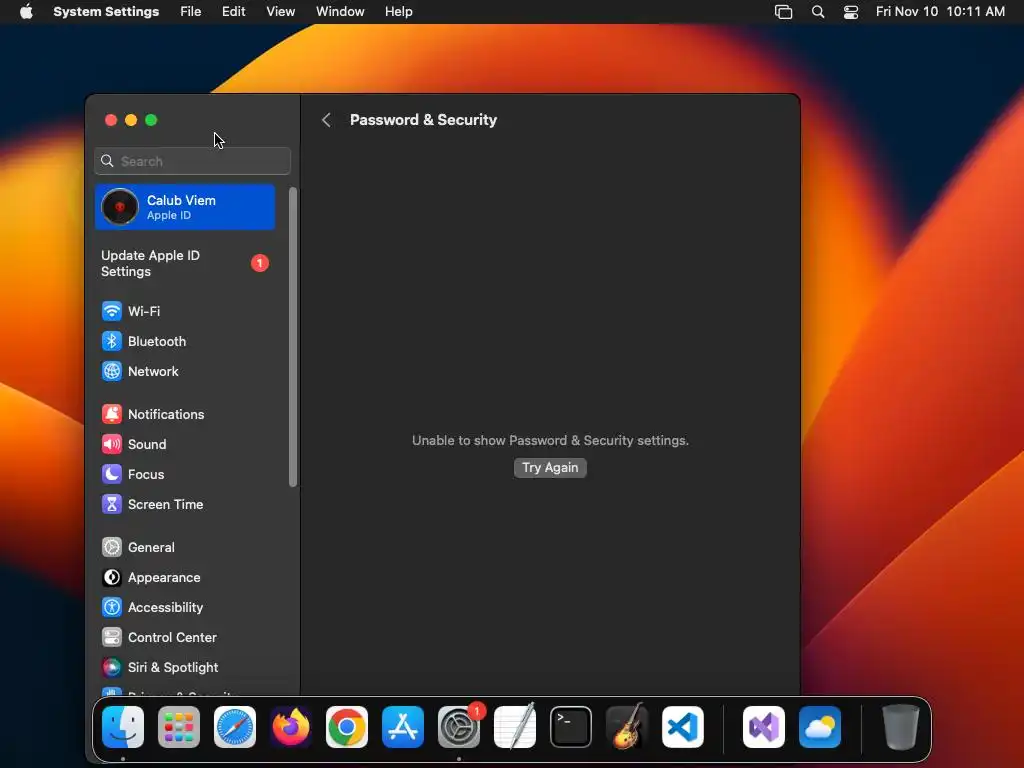
Task: Go back from Password & Security
Action: coord(326,120)
